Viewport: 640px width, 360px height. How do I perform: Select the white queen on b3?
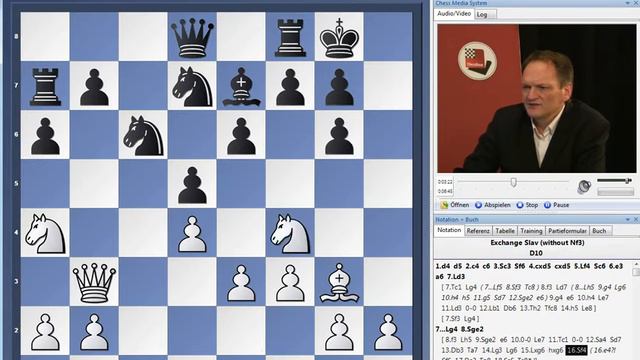tap(94, 282)
